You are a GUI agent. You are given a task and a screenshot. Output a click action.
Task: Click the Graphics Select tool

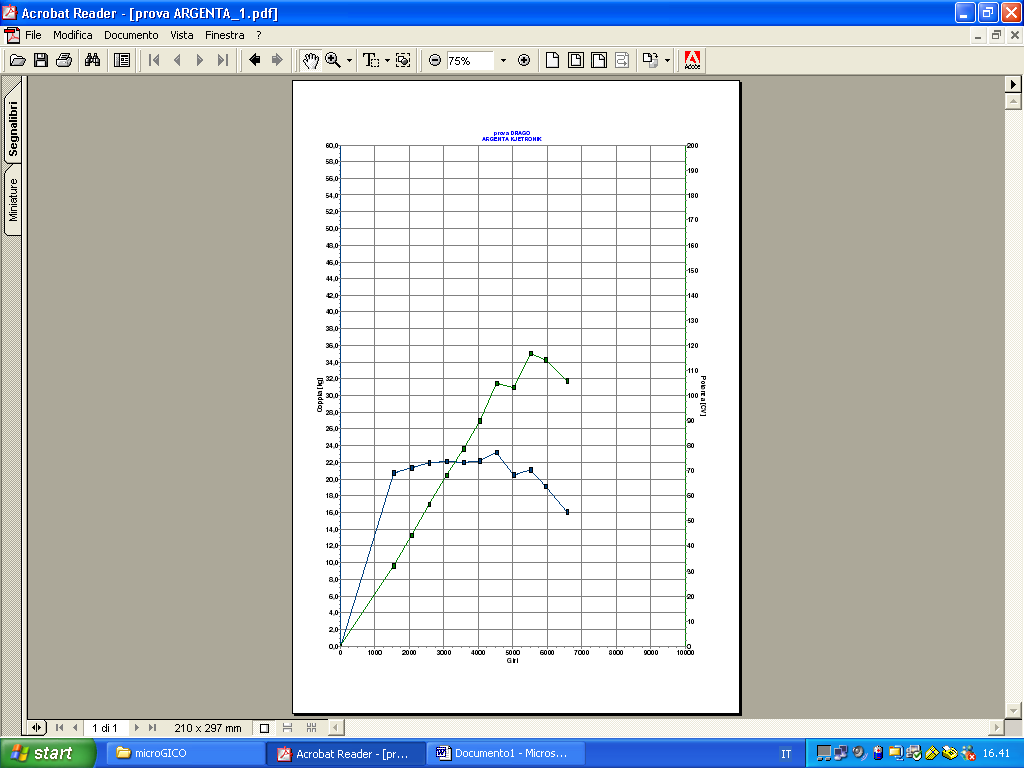403,60
